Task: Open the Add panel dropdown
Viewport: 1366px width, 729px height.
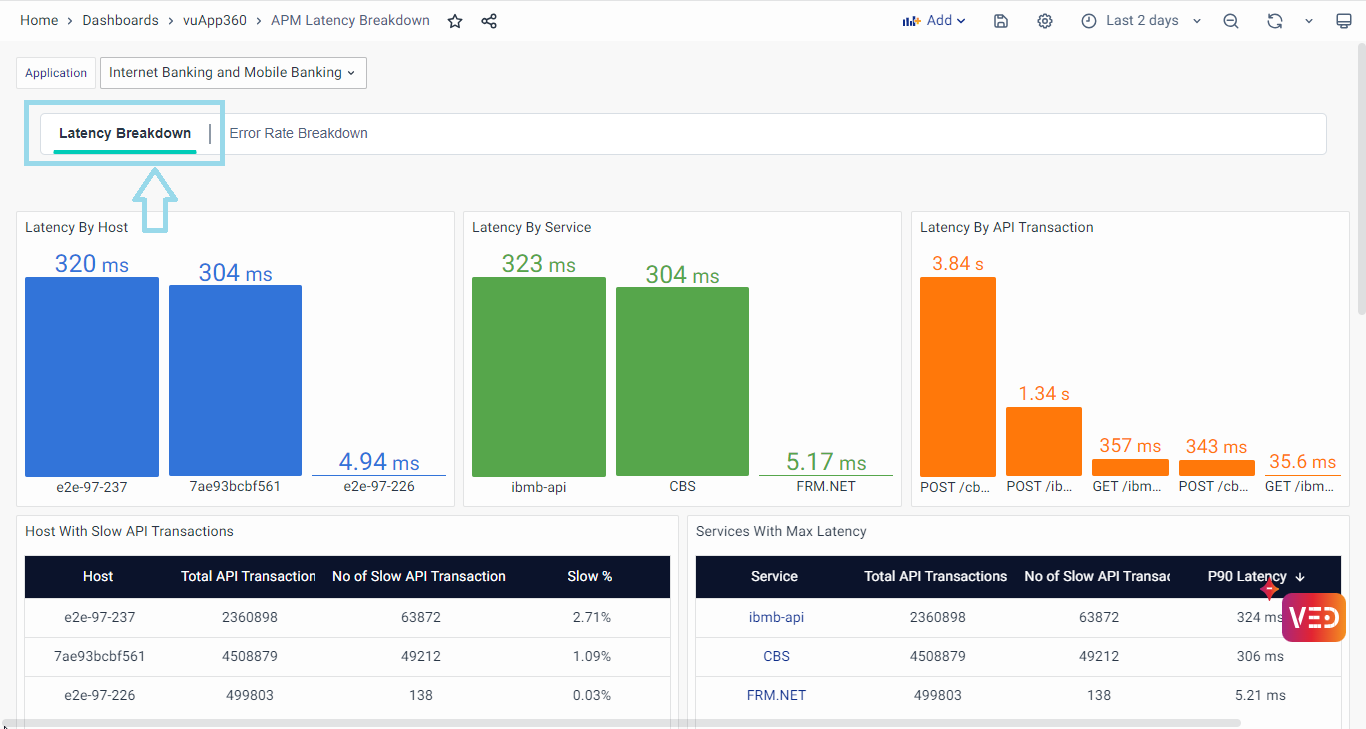Action: pos(934,21)
